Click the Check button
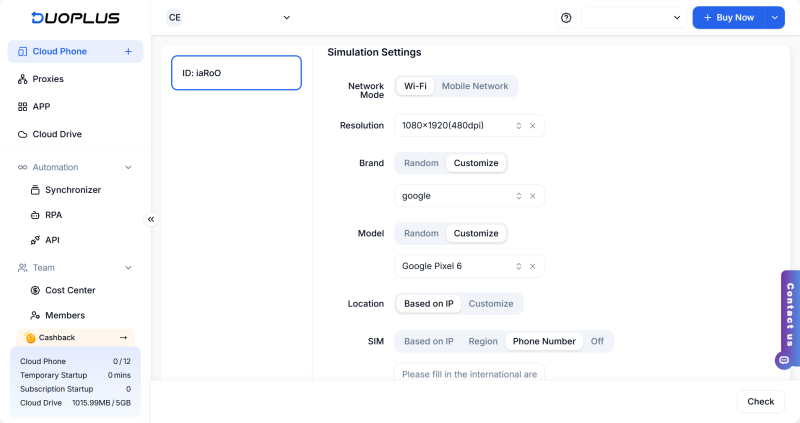The image size is (800, 423). [x=760, y=401]
